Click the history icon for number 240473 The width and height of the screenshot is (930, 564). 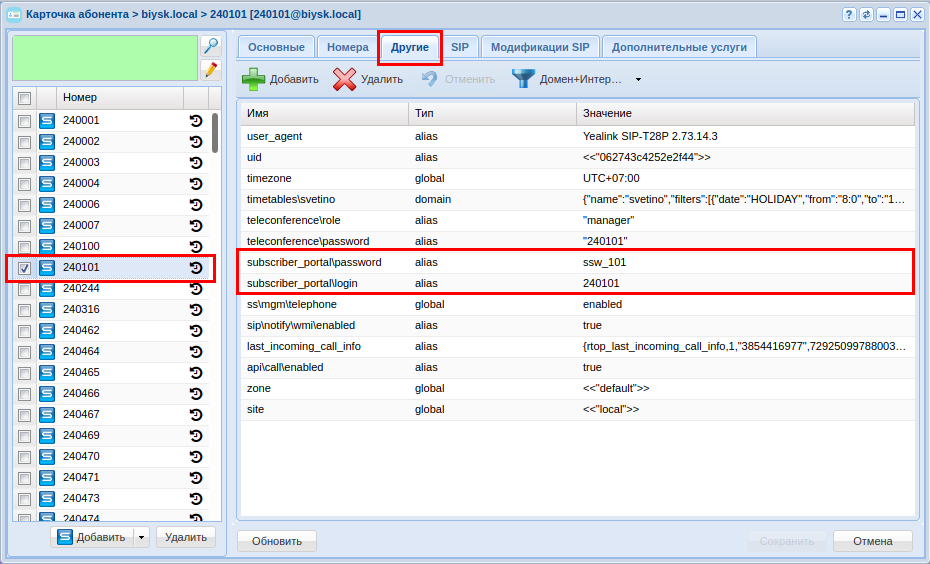coord(196,499)
